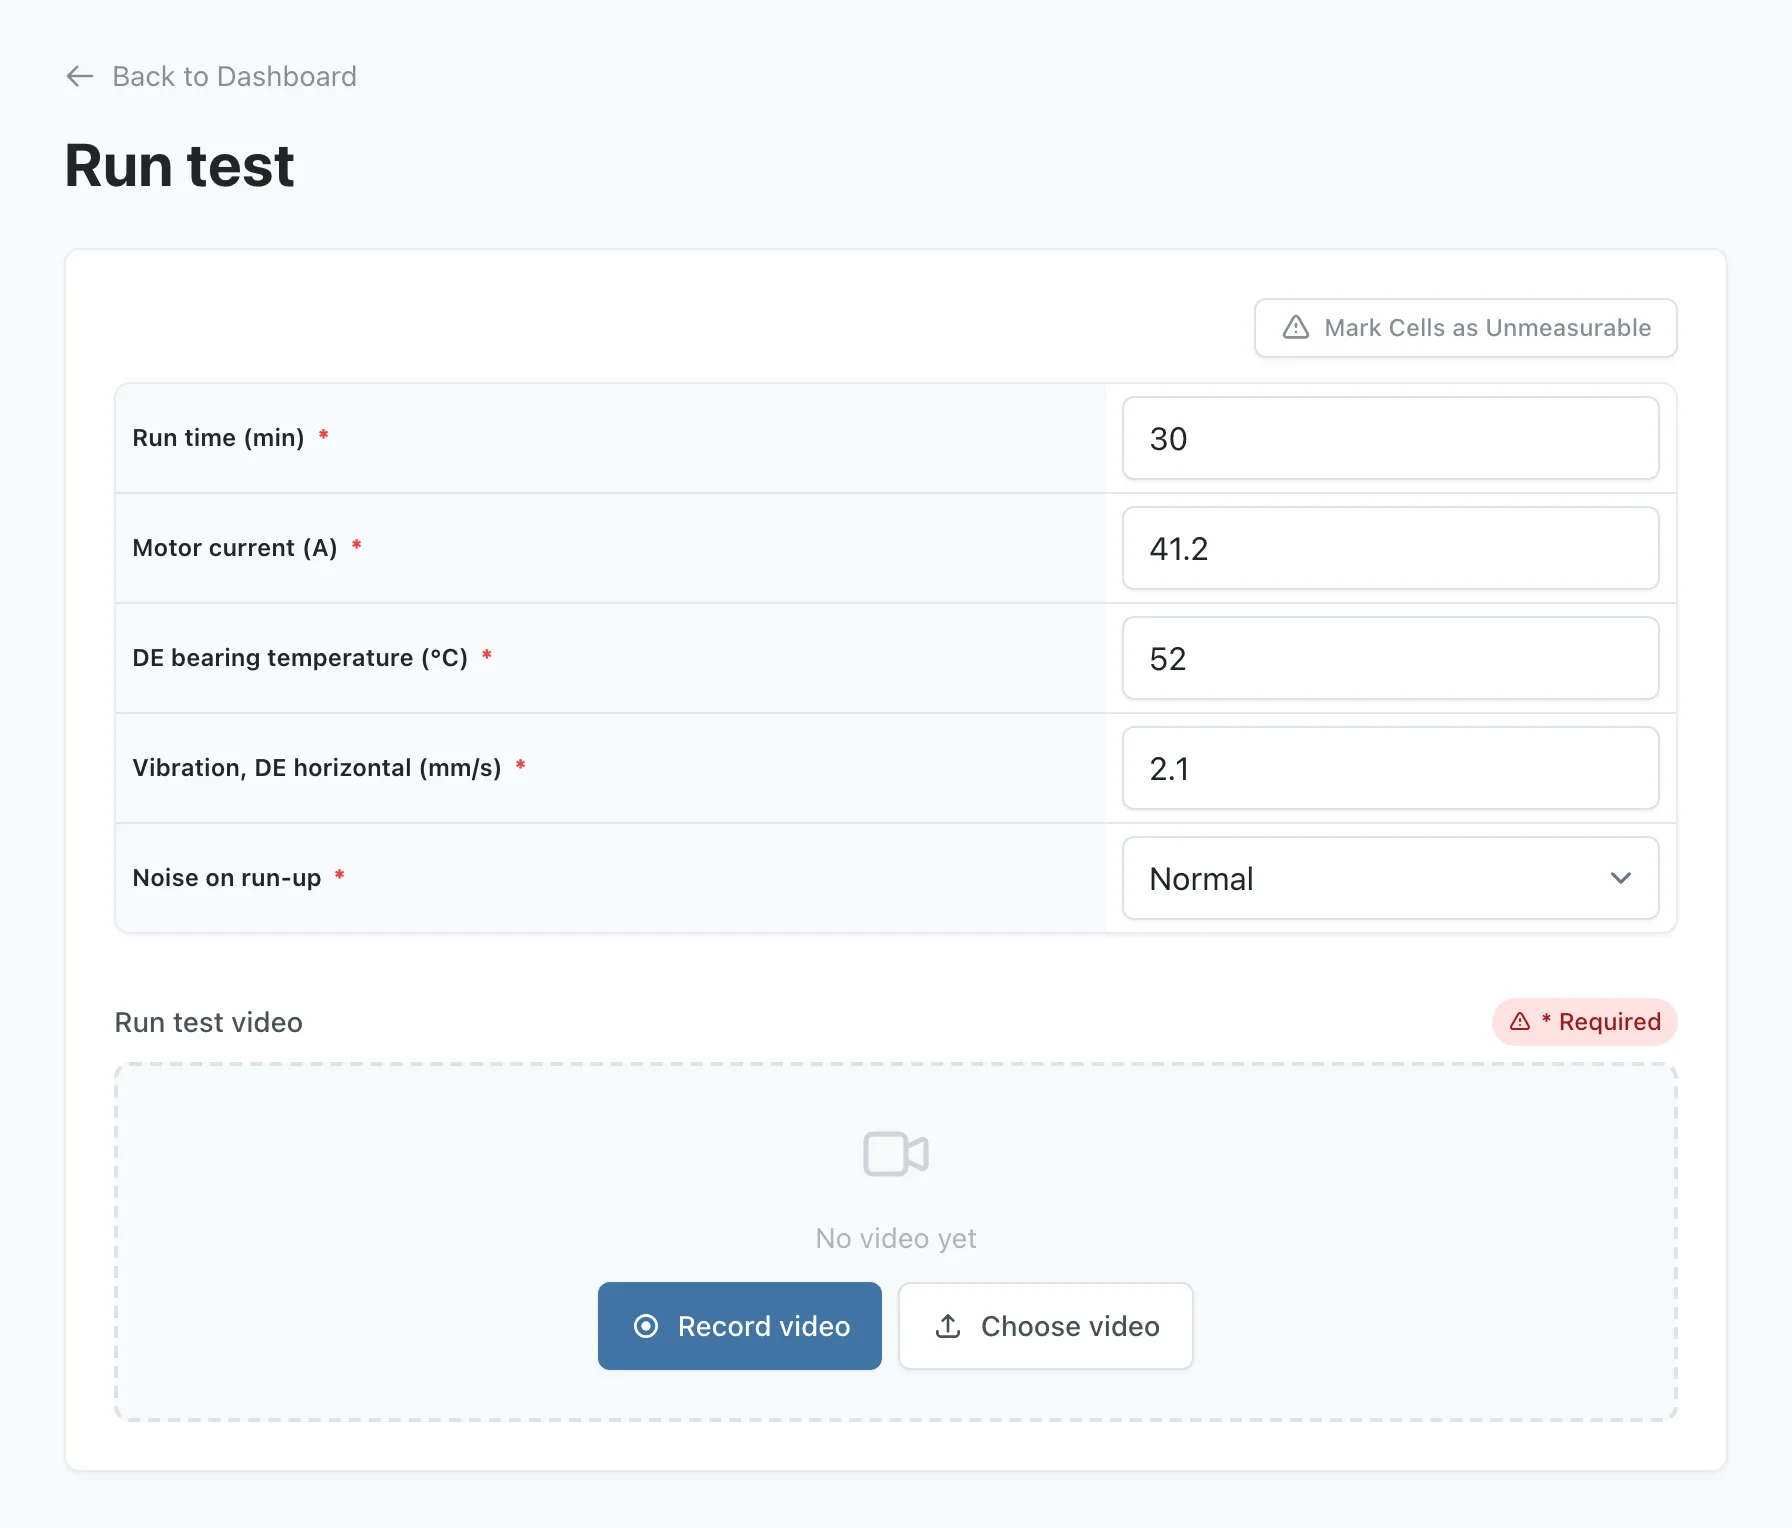Image resolution: width=1792 pixels, height=1528 pixels.
Task: Select the DE bearing temperature input
Action: pos(1390,658)
